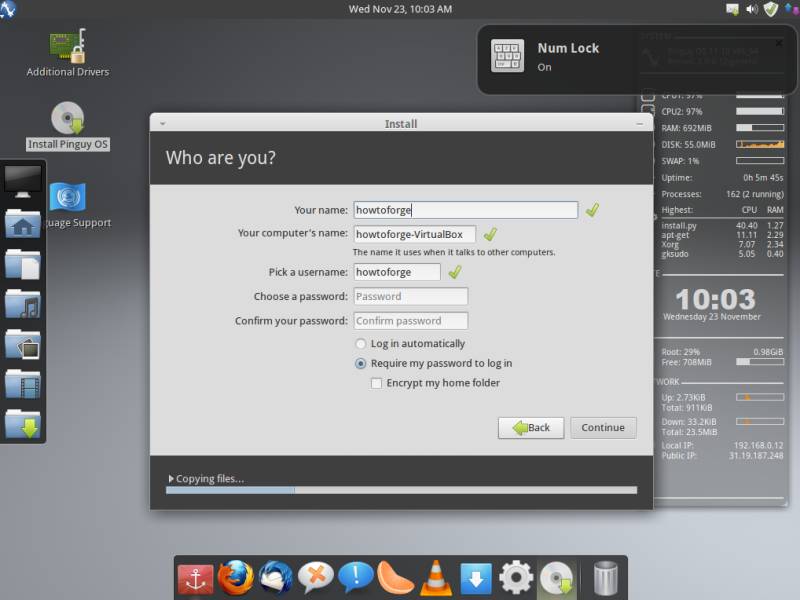Open the chat bubble with orange X icon
Screen dimensions: 800x600
click(316, 578)
